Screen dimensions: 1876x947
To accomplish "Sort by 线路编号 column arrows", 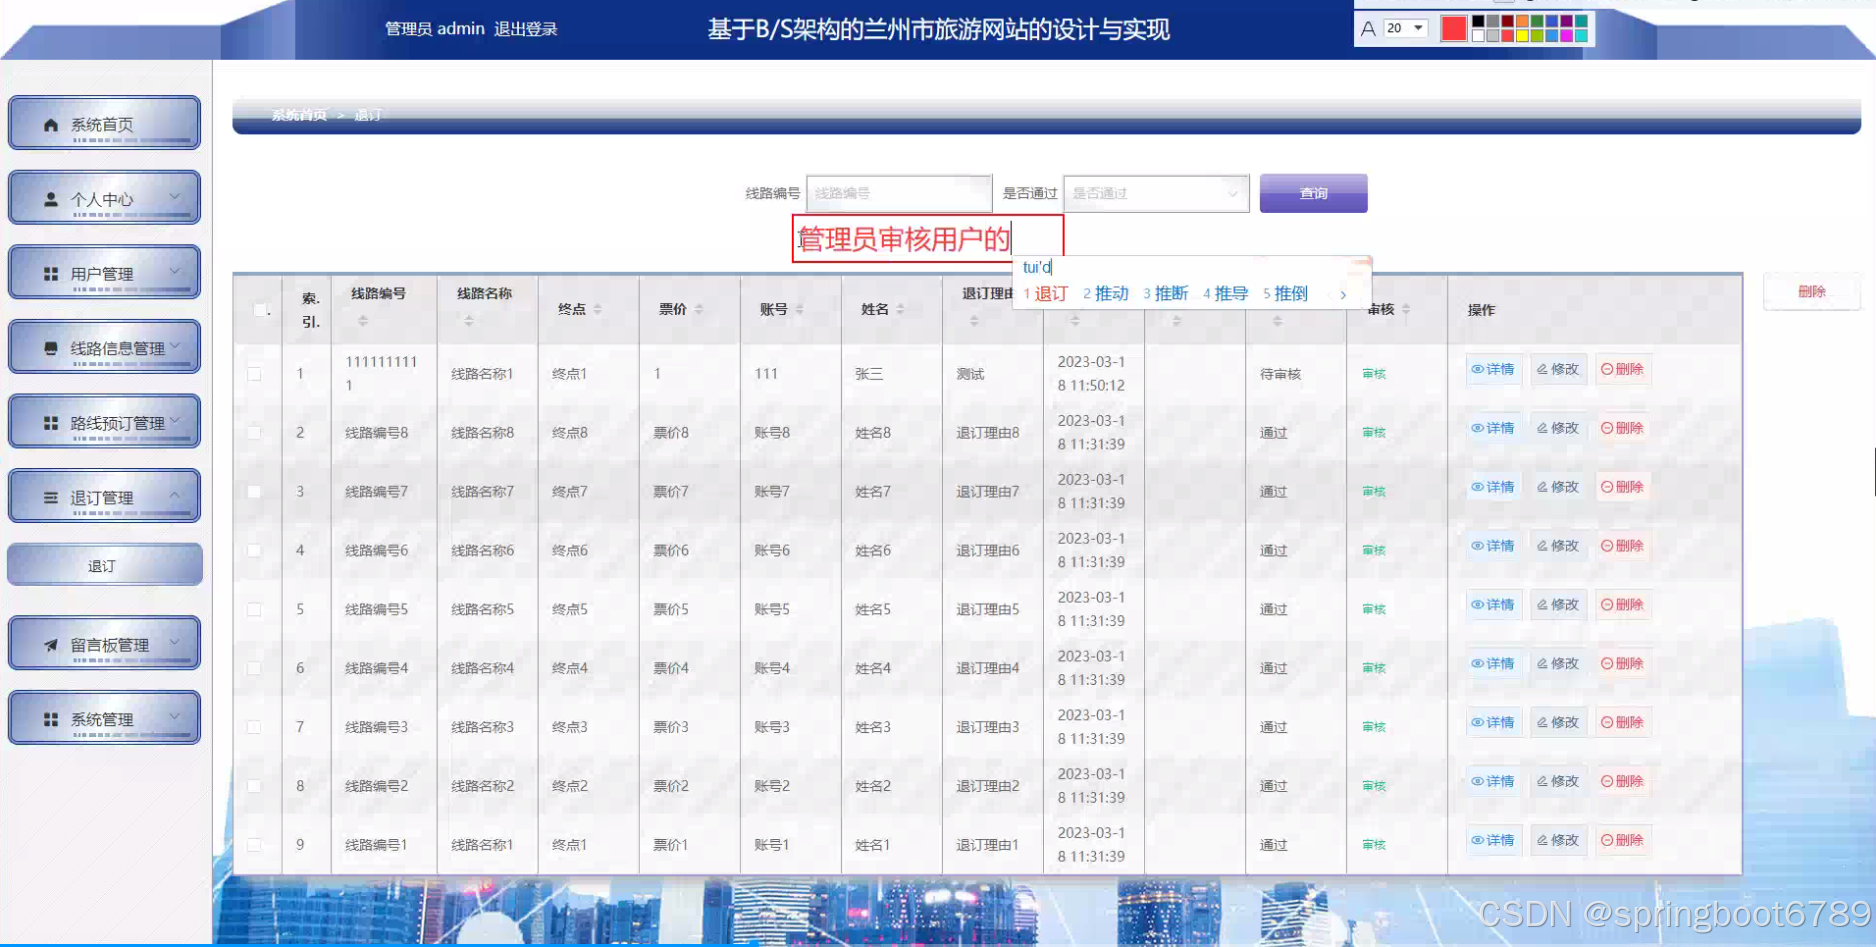I will [x=363, y=321].
